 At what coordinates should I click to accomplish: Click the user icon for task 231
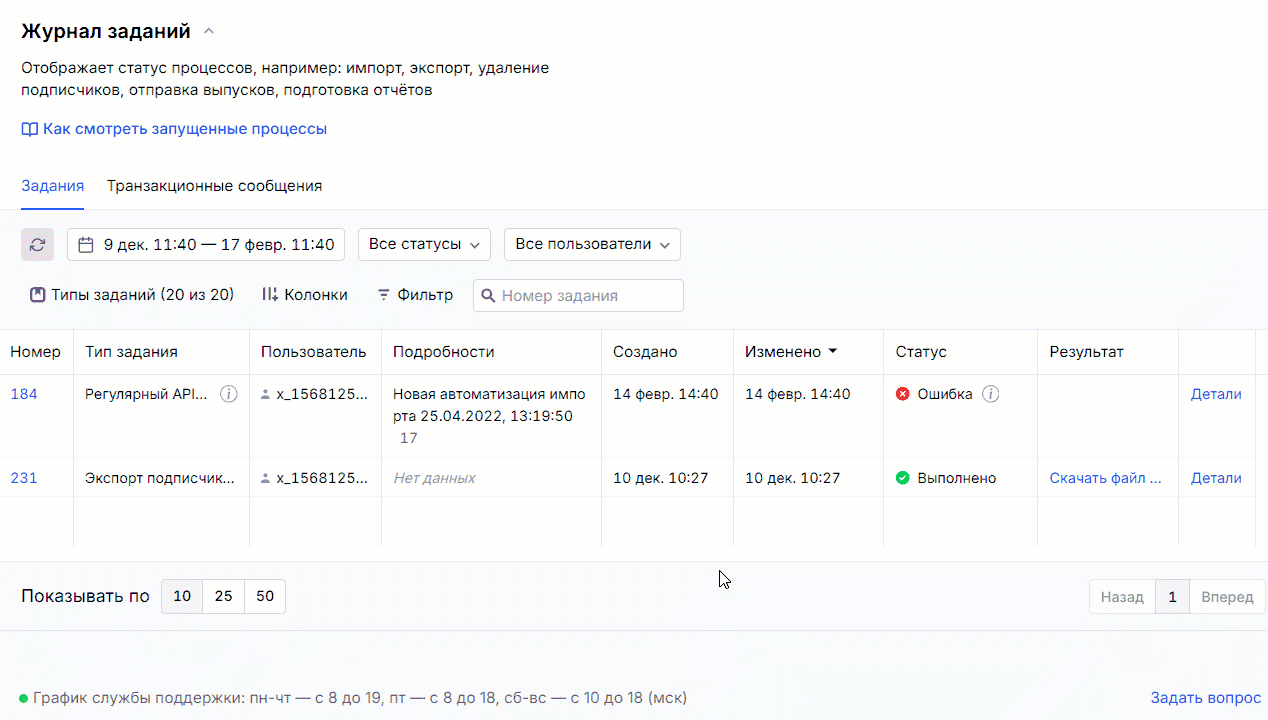[264, 477]
